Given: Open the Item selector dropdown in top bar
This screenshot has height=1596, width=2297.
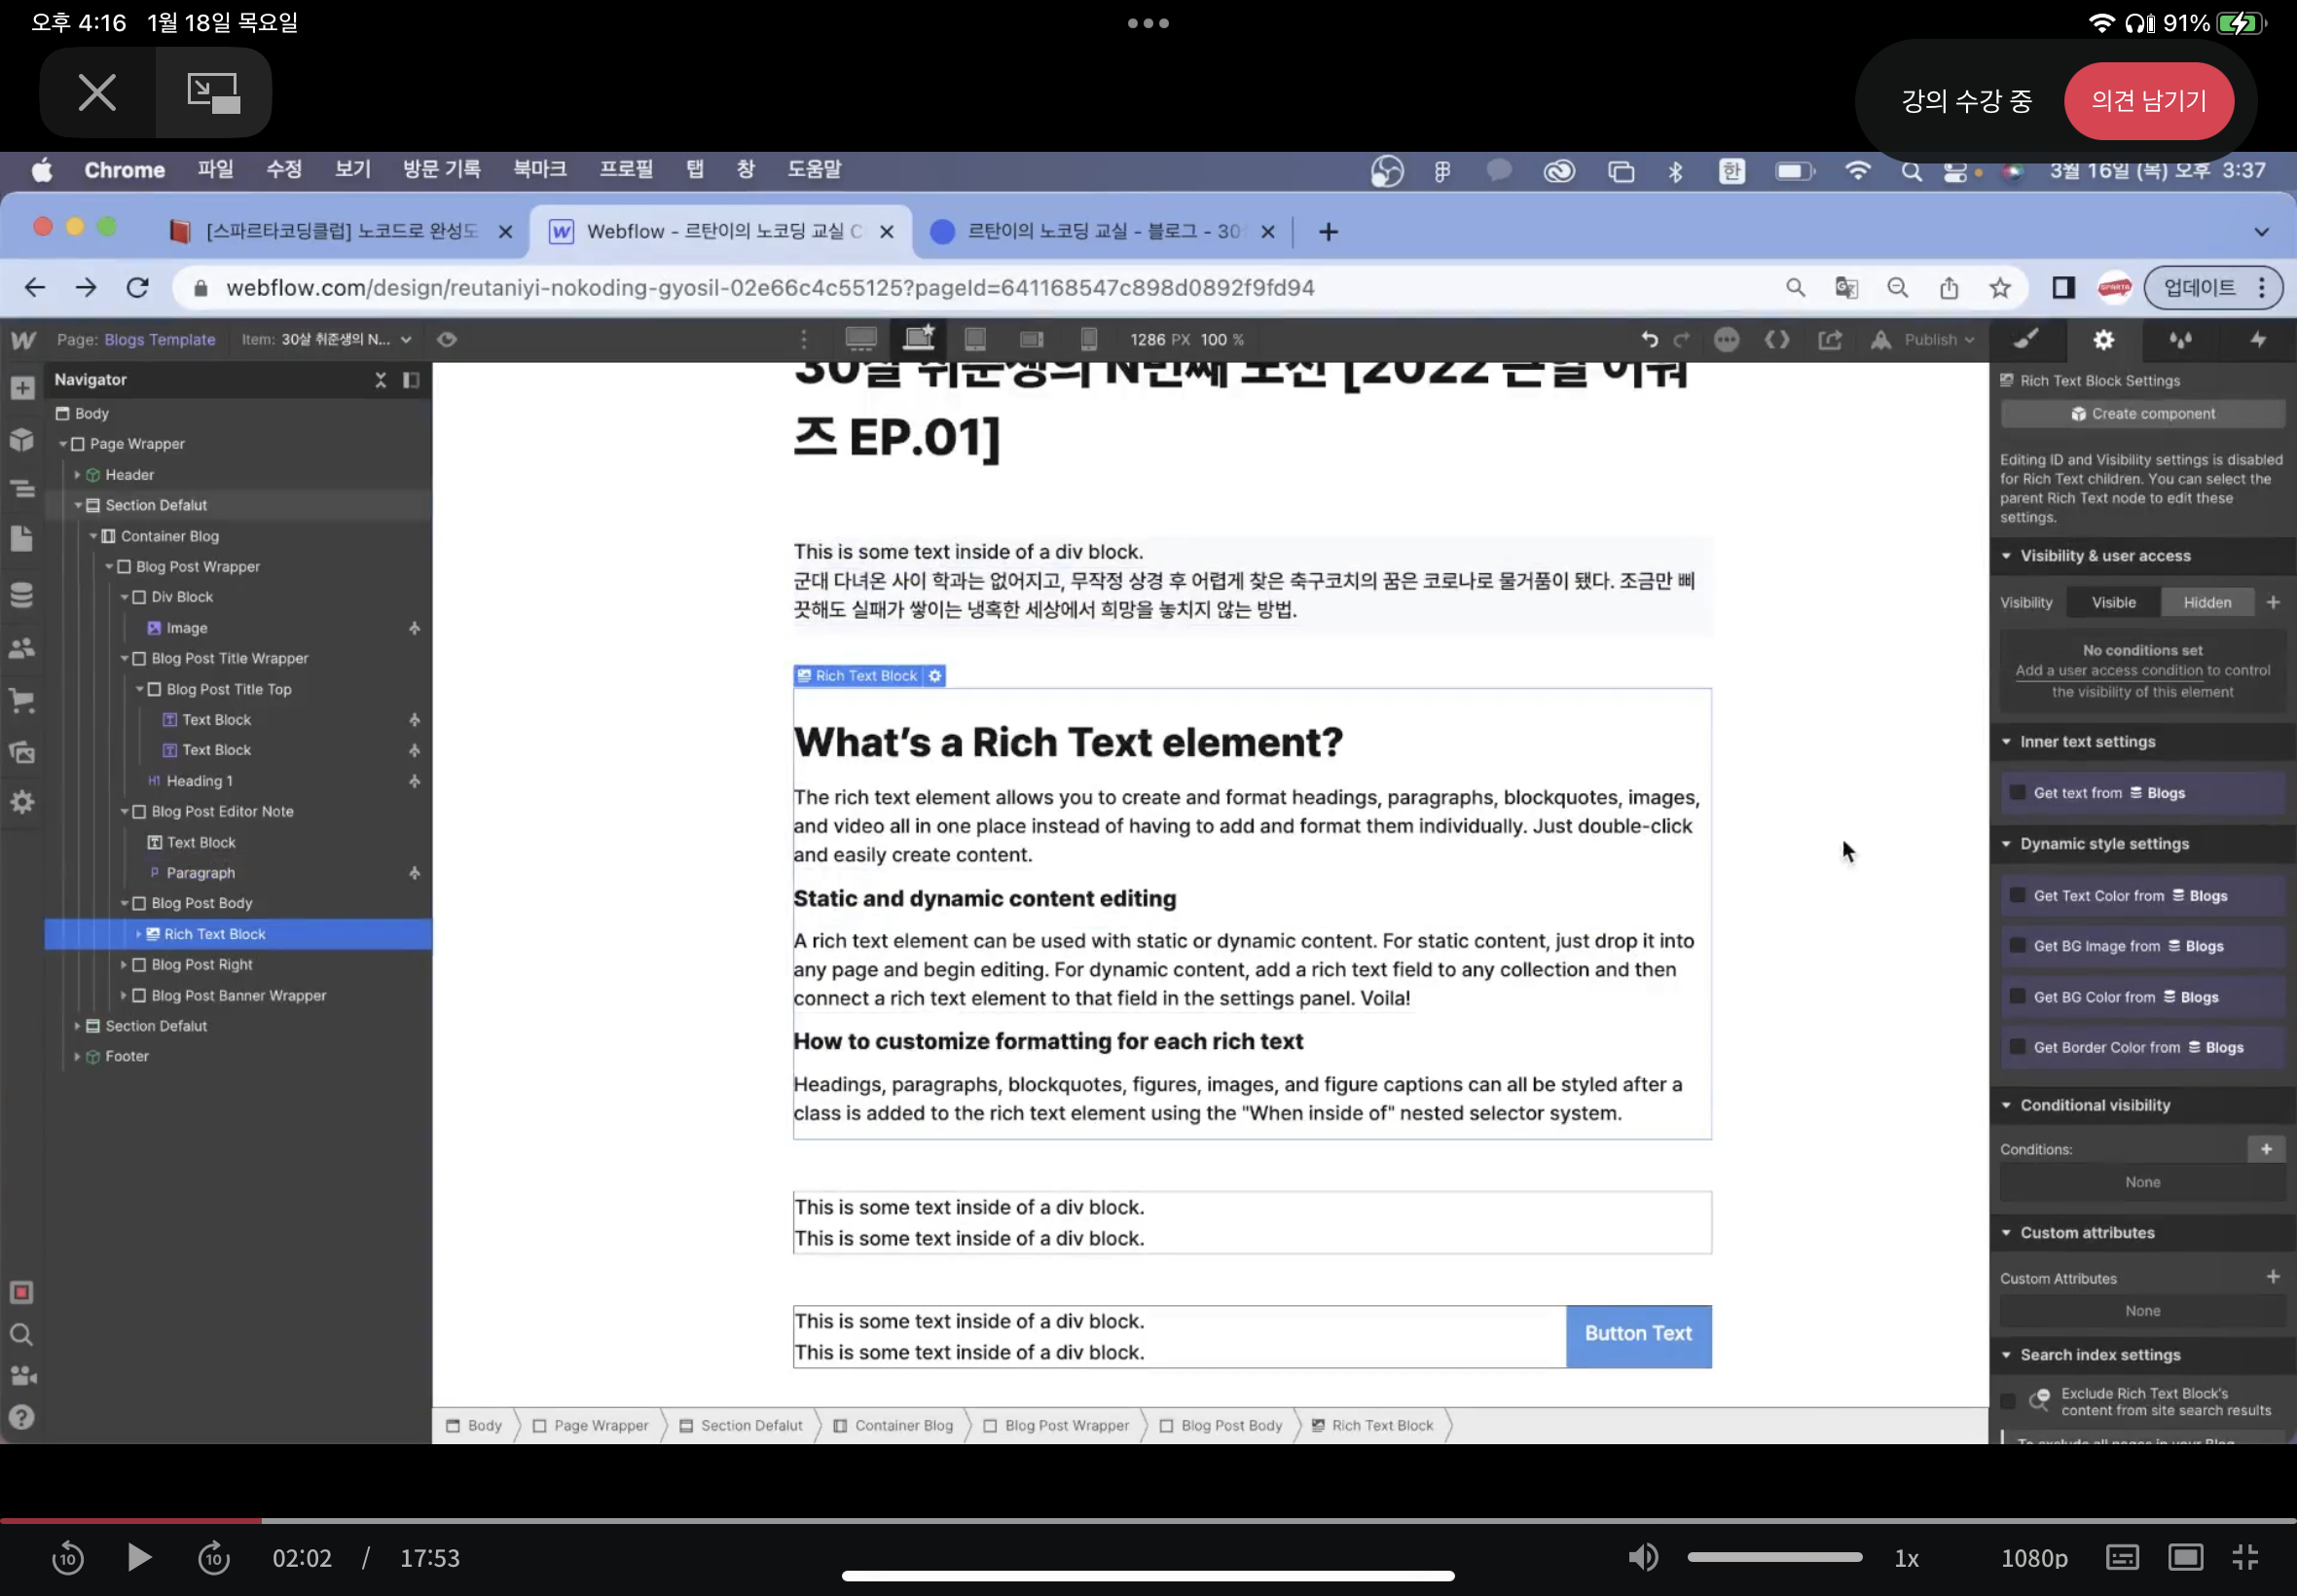Looking at the screenshot, I should point(326,340).
